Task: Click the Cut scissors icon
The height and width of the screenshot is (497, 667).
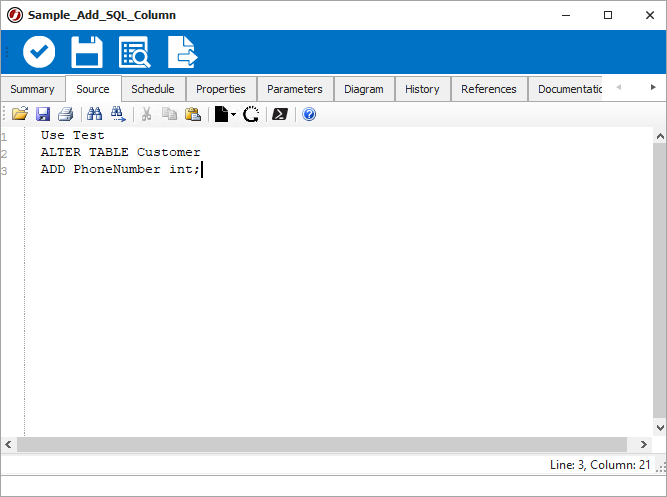Action: (x=146, y=114)
